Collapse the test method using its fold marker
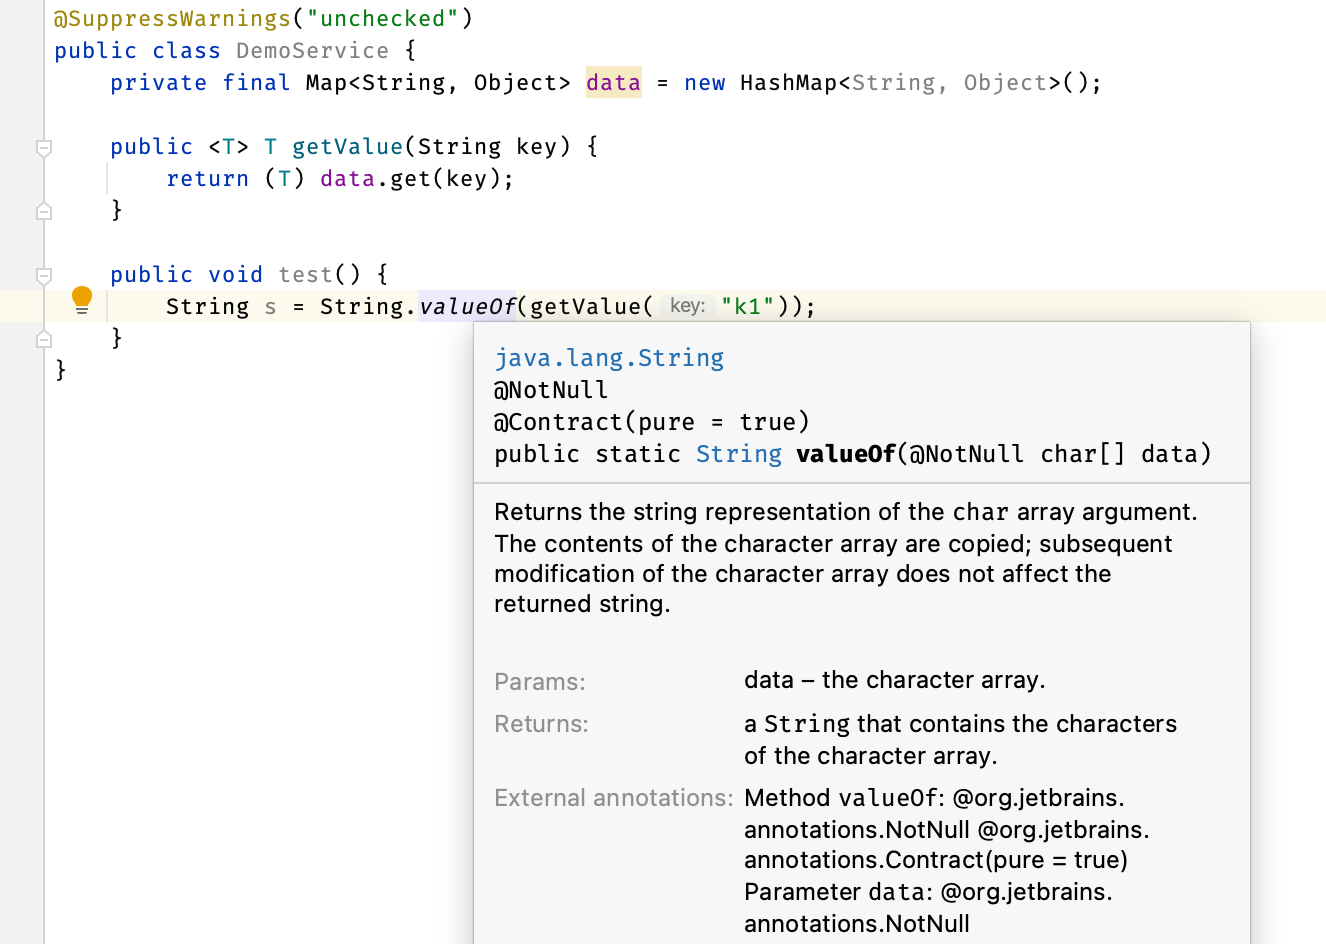The image size is (1326, 944). point(44,275)
